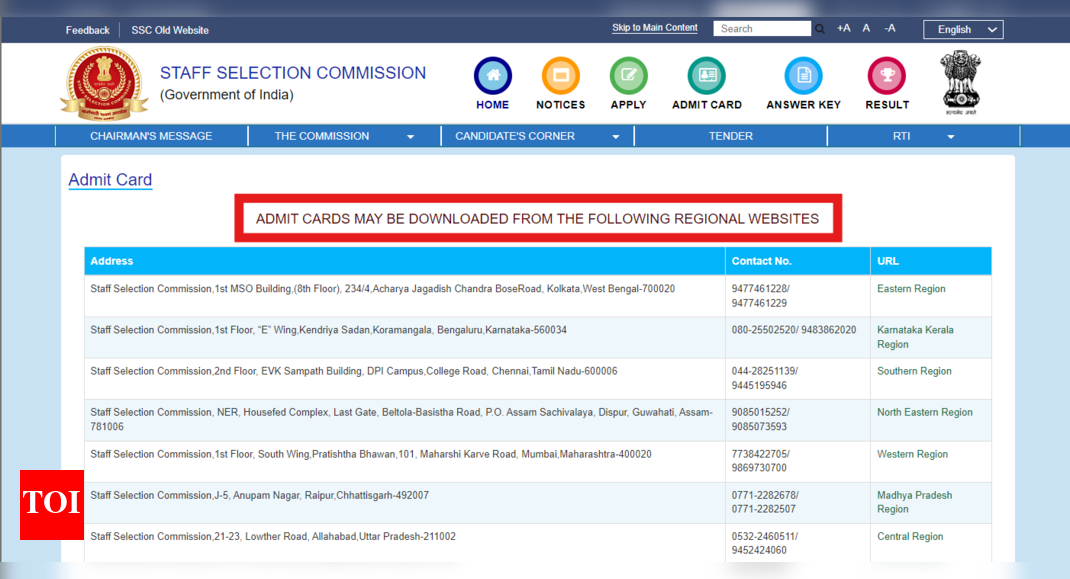
Task: Open the English language dropdown
Action: (962, 29)
